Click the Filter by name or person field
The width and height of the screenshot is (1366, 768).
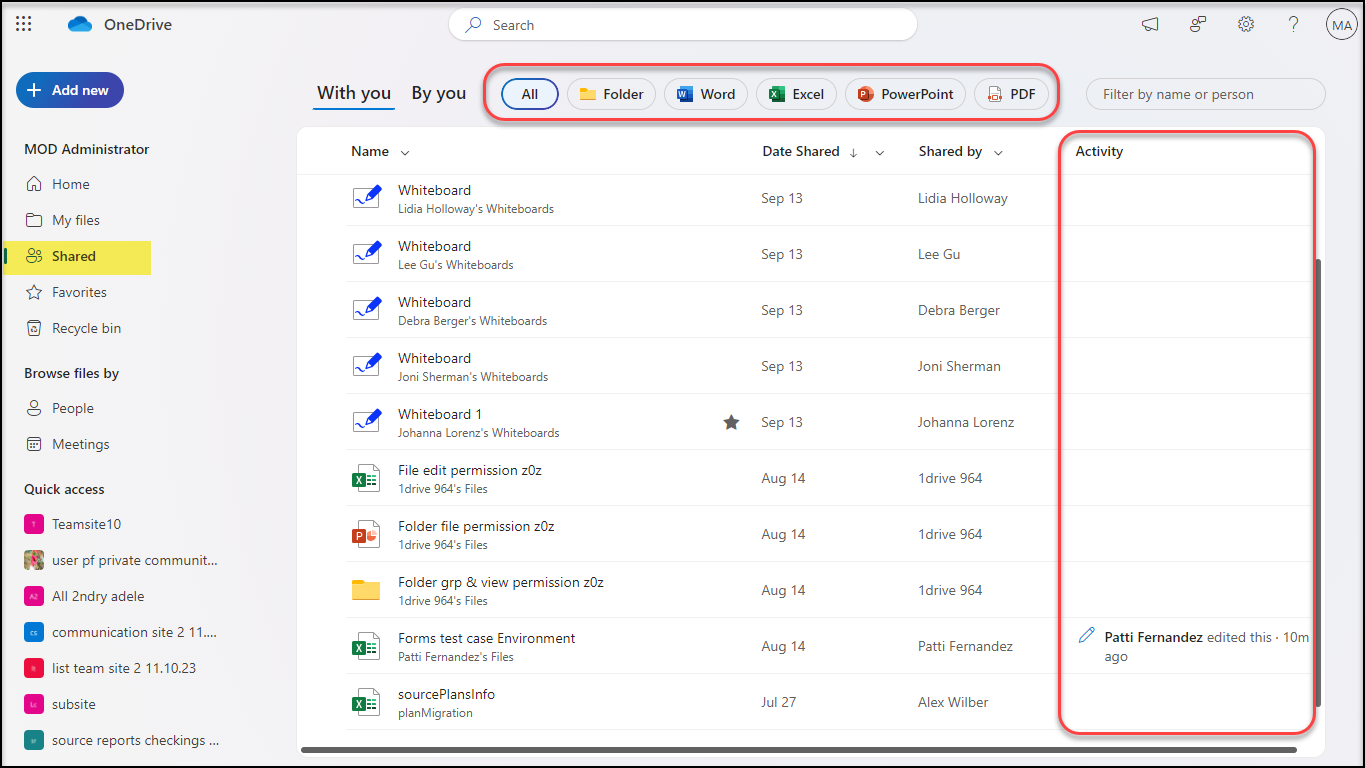pyautogui.click(x=1205, y=94)
